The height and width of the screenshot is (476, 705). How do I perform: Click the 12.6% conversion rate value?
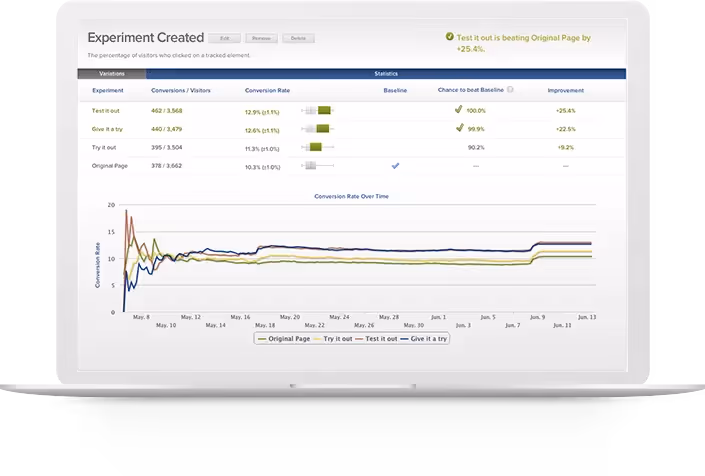[262, 131]
